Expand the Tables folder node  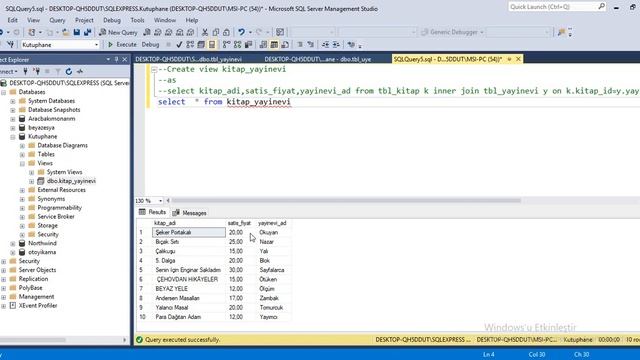(x=22, y=155)
